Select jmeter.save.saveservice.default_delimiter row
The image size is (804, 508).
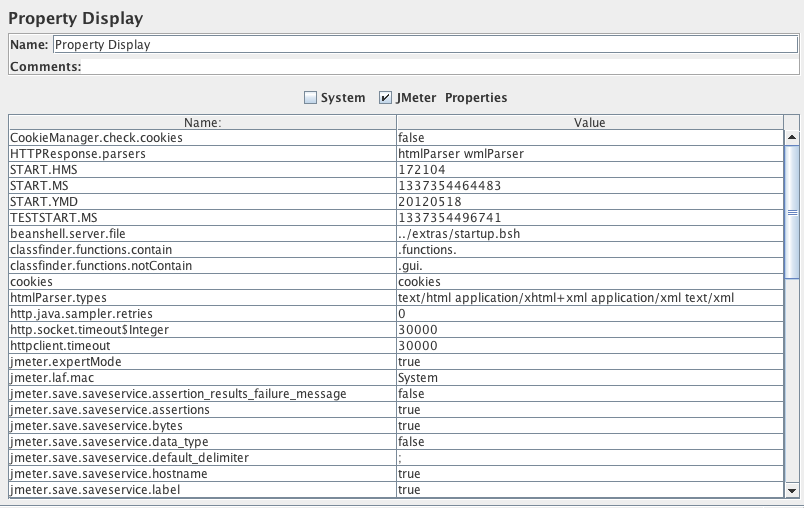pos(202,458)
